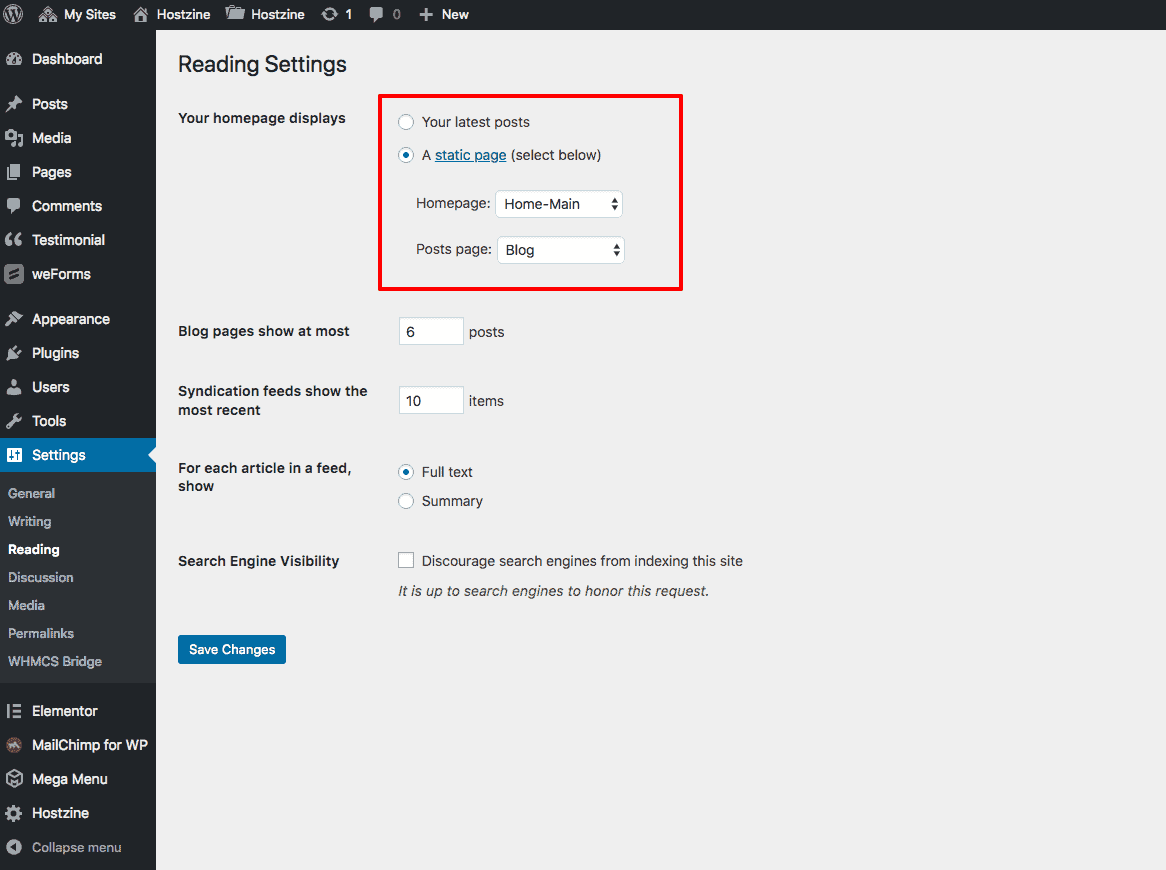Click the Save Changes button
This screenshot has height=870, width=1166.
point(232,649)
